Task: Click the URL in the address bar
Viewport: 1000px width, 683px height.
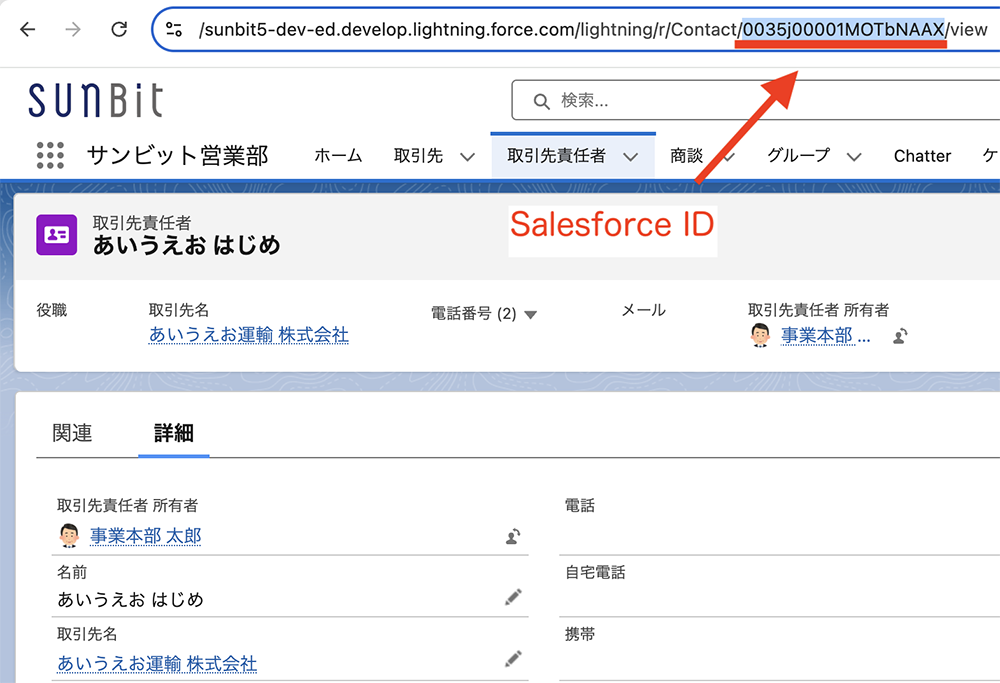Action: 593,29
